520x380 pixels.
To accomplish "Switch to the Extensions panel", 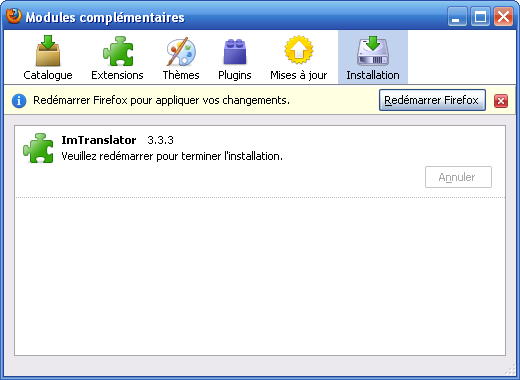I will tap(117, 57).
